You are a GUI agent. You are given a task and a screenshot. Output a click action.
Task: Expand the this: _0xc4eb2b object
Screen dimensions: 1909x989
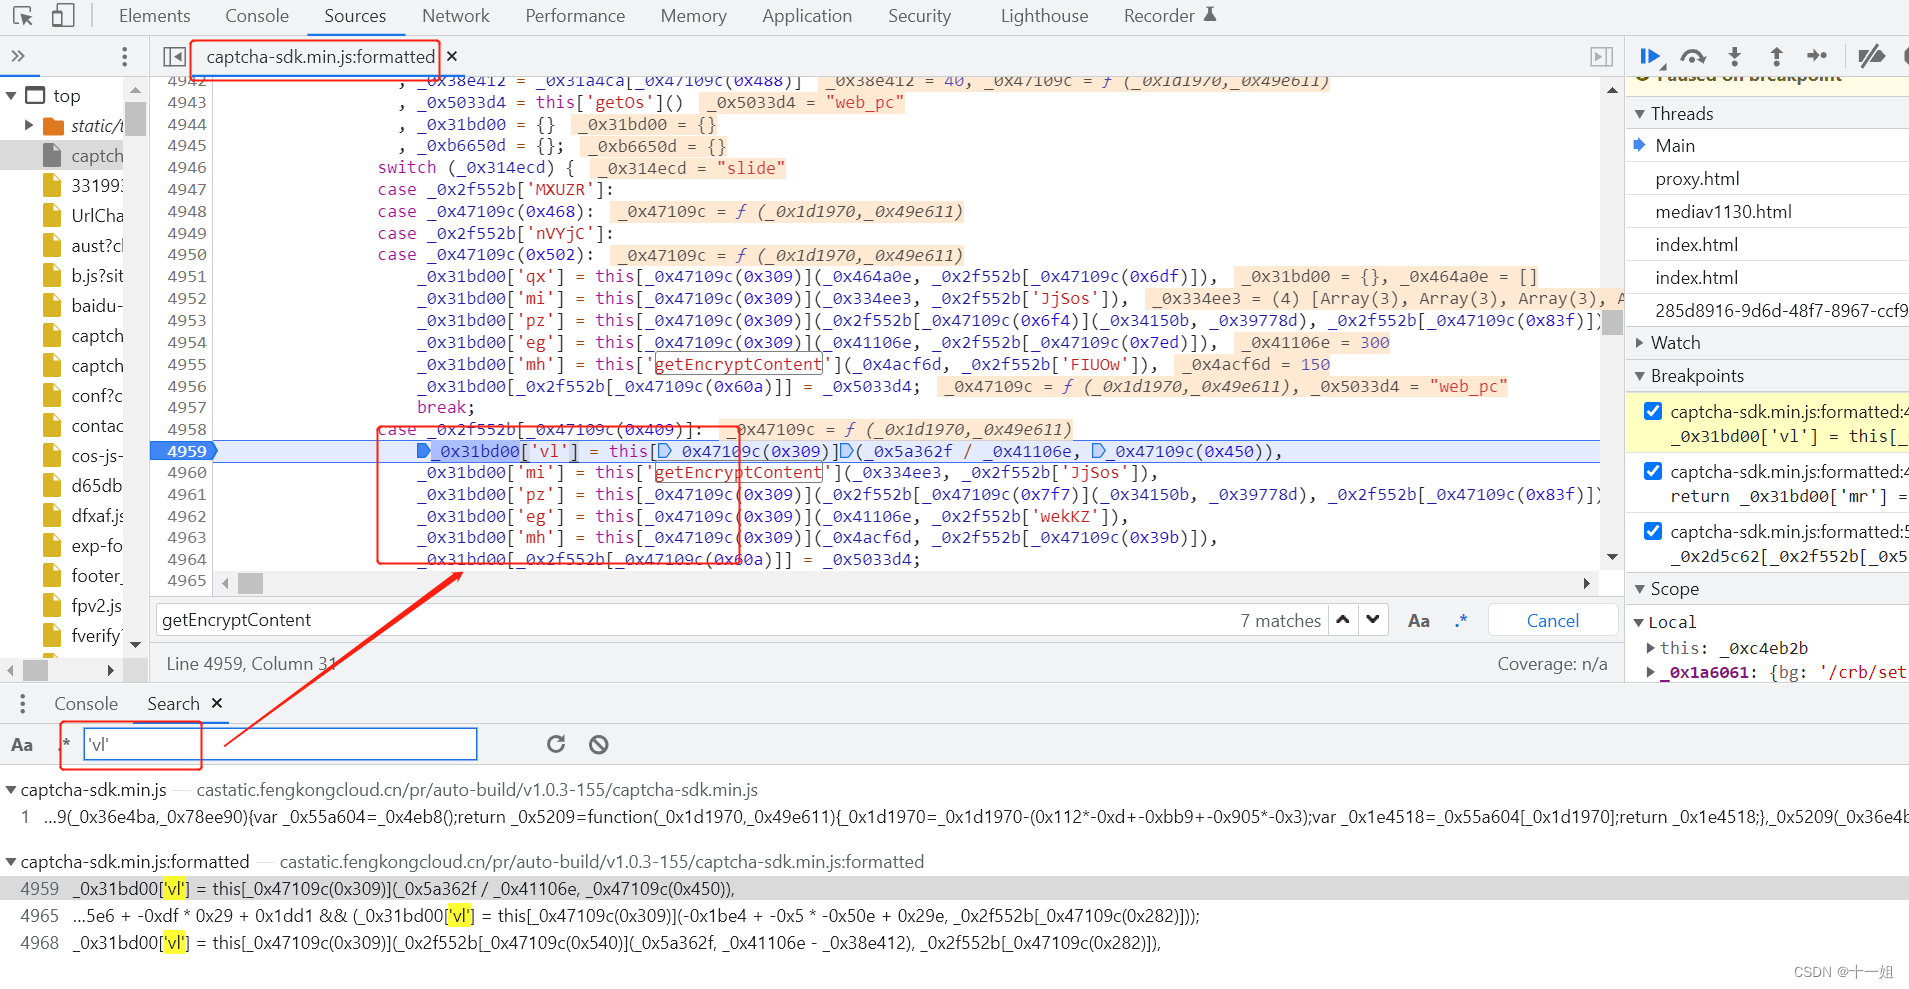pyautogui.click(x=1651, y=648)
